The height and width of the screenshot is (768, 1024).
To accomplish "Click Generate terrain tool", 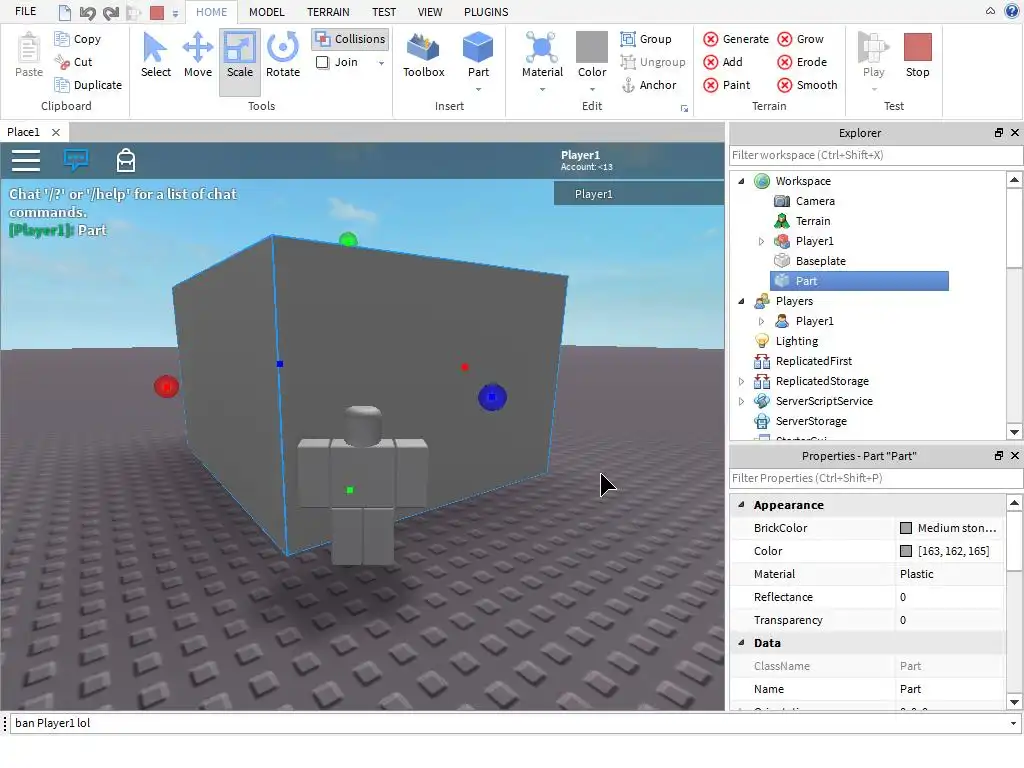I will (736, 39).
